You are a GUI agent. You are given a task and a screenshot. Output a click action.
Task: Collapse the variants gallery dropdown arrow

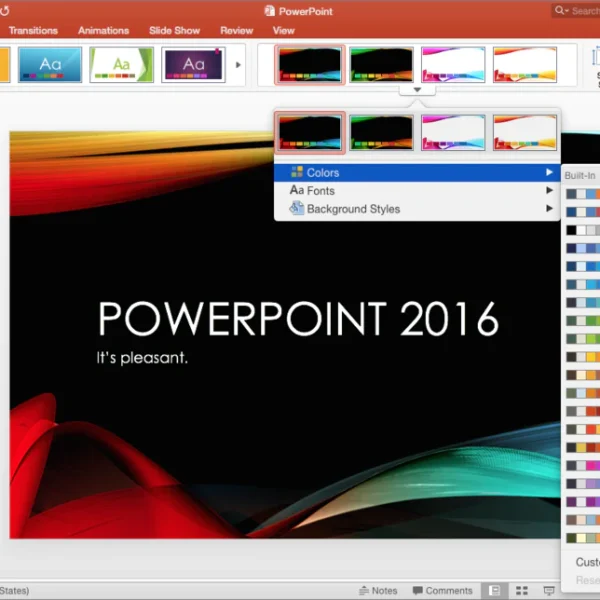point(417,90)
